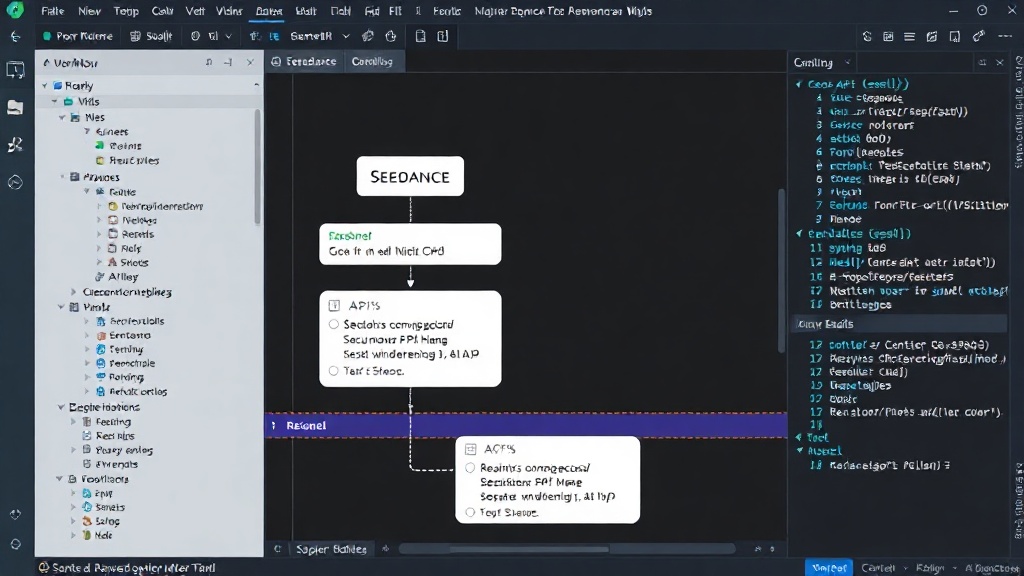The height and width of the screenshot is (576, 1024).
Task: Click the image frame icon in top-right toolbar
Action: coord(888,37)
